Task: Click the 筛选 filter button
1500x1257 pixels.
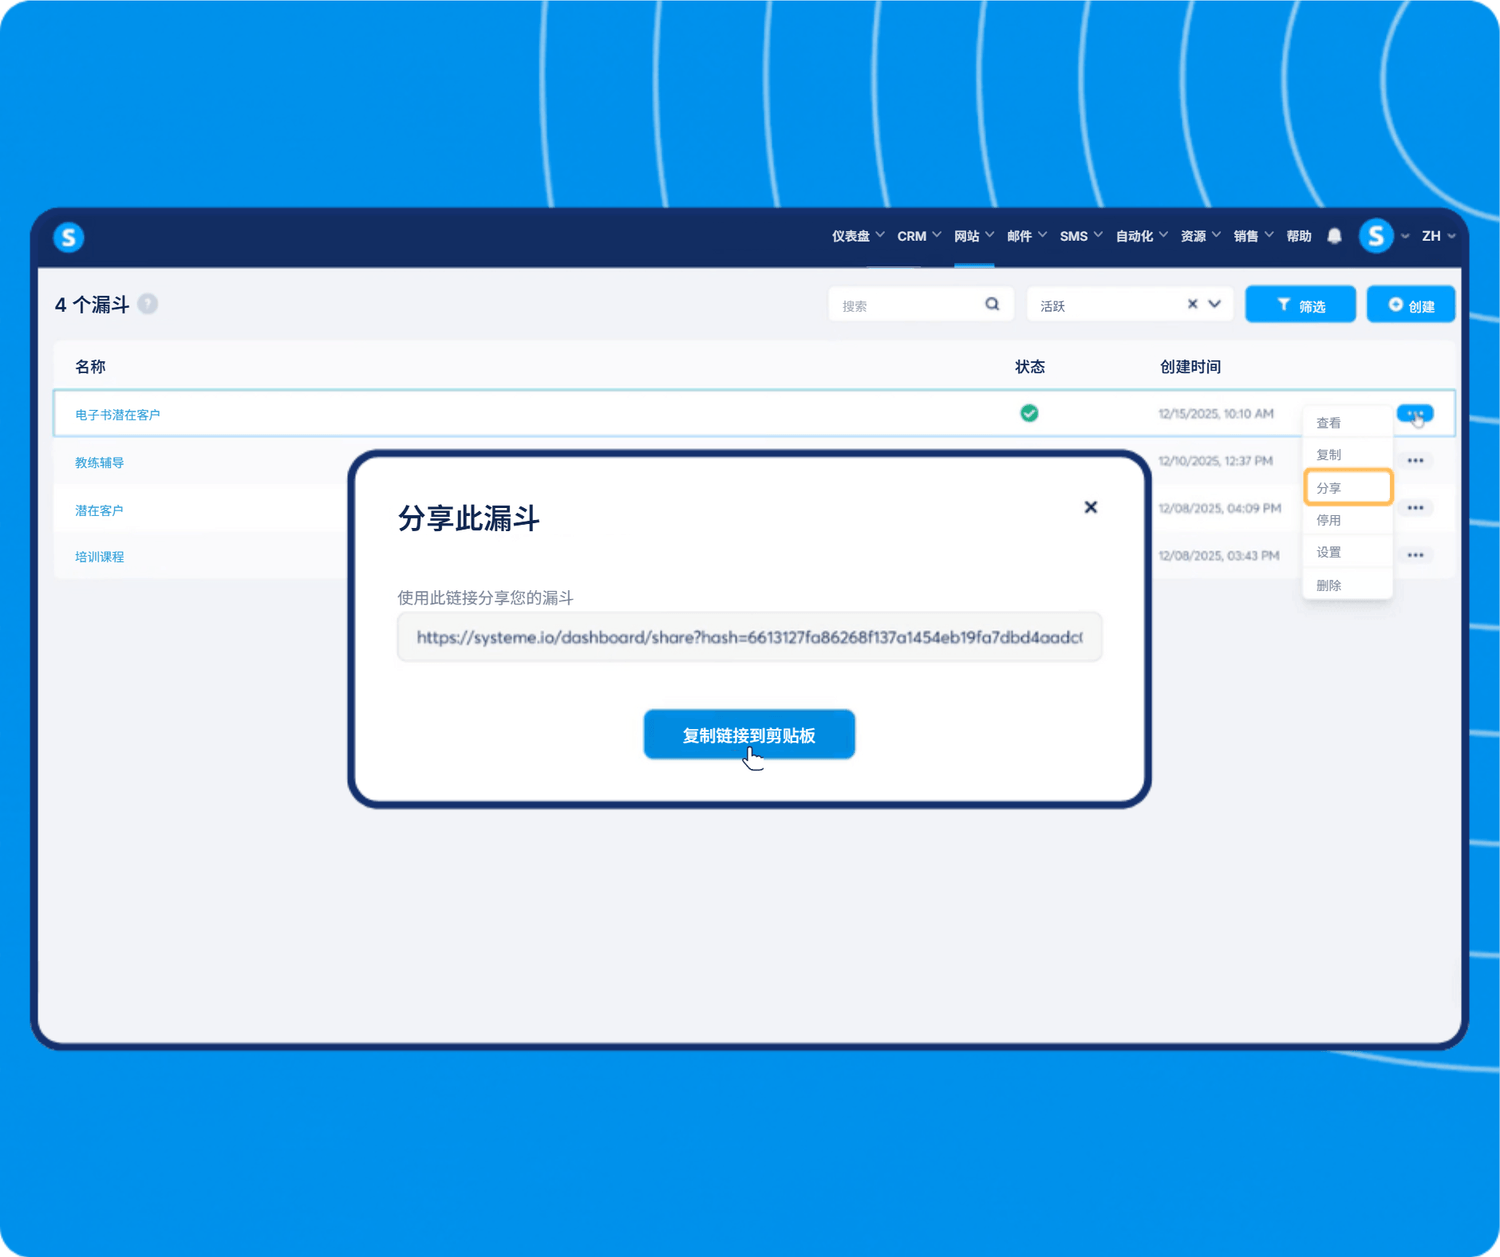Action: (1300, 304)
